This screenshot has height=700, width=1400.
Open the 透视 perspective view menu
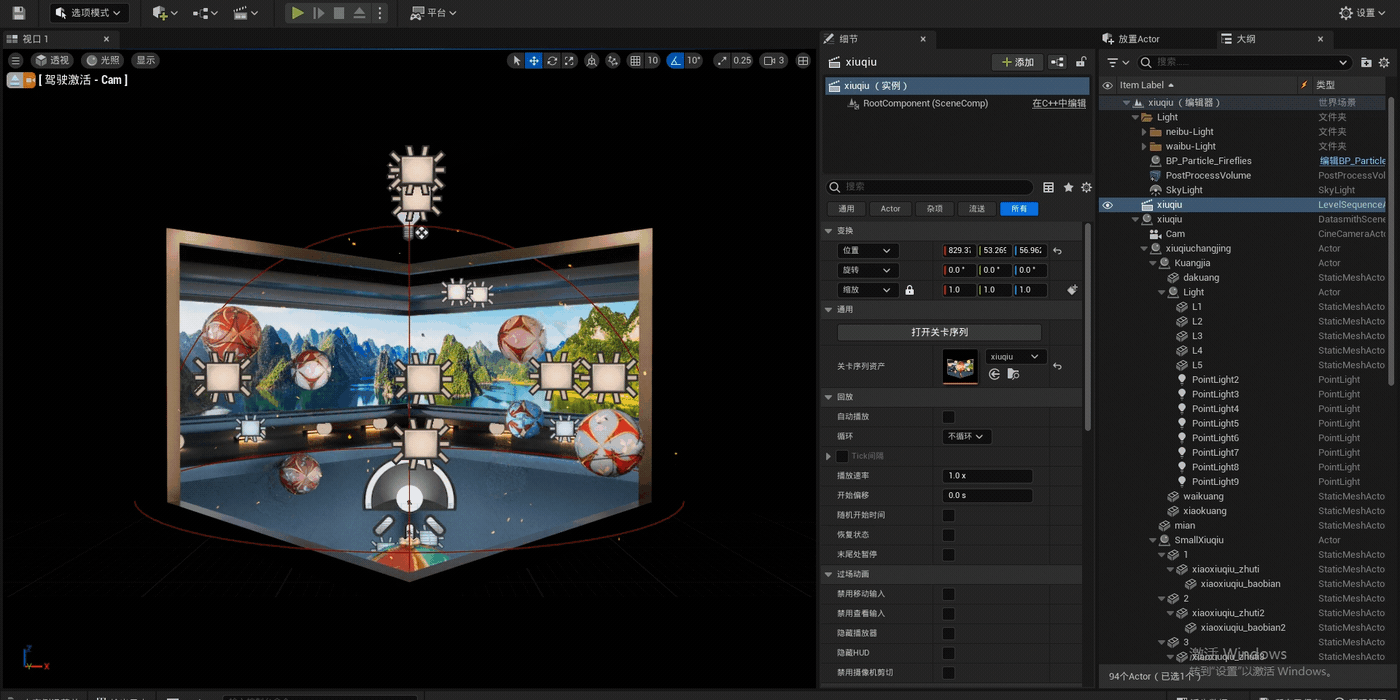52,60
